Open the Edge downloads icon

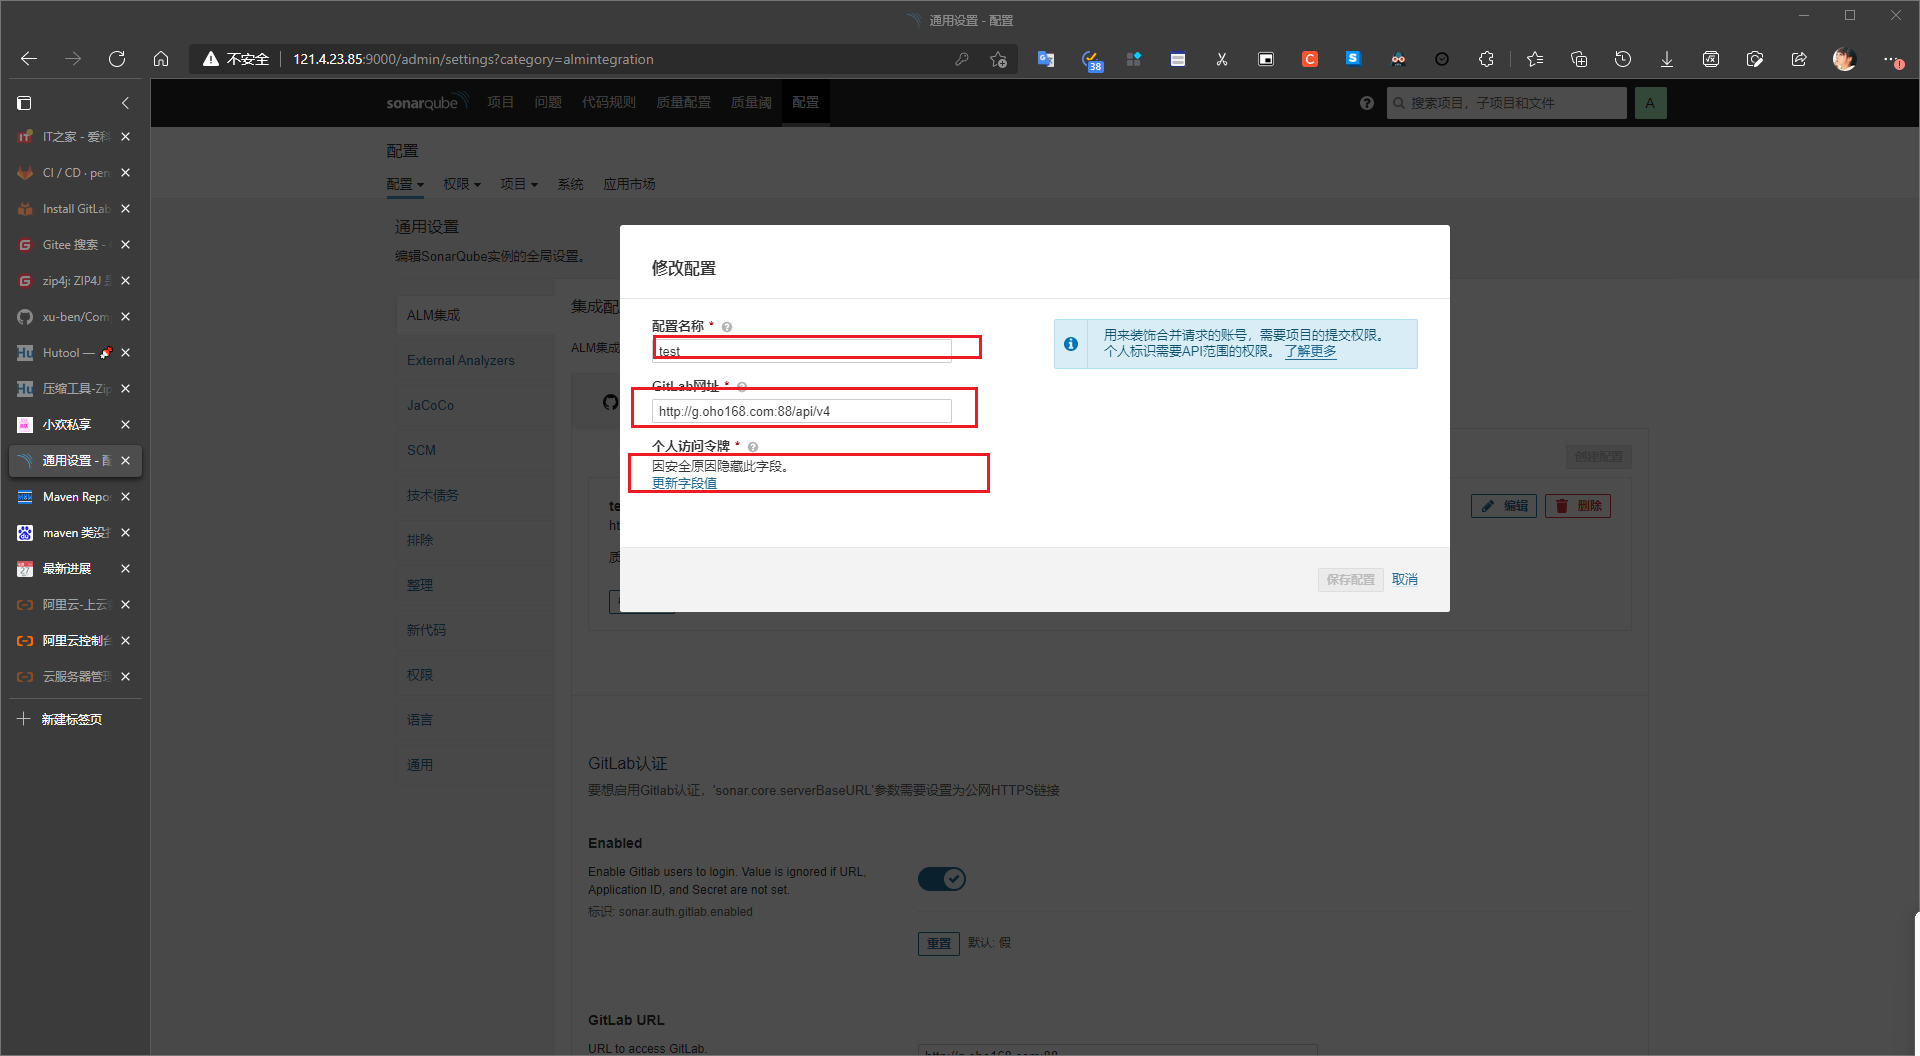(x=1666, y=59)
